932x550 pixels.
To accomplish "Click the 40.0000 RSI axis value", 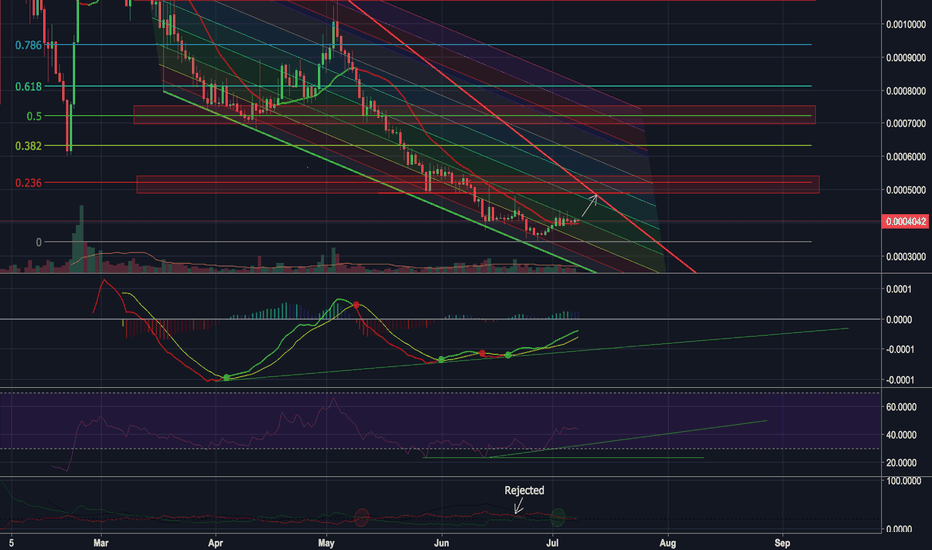I will pos(901,435).
